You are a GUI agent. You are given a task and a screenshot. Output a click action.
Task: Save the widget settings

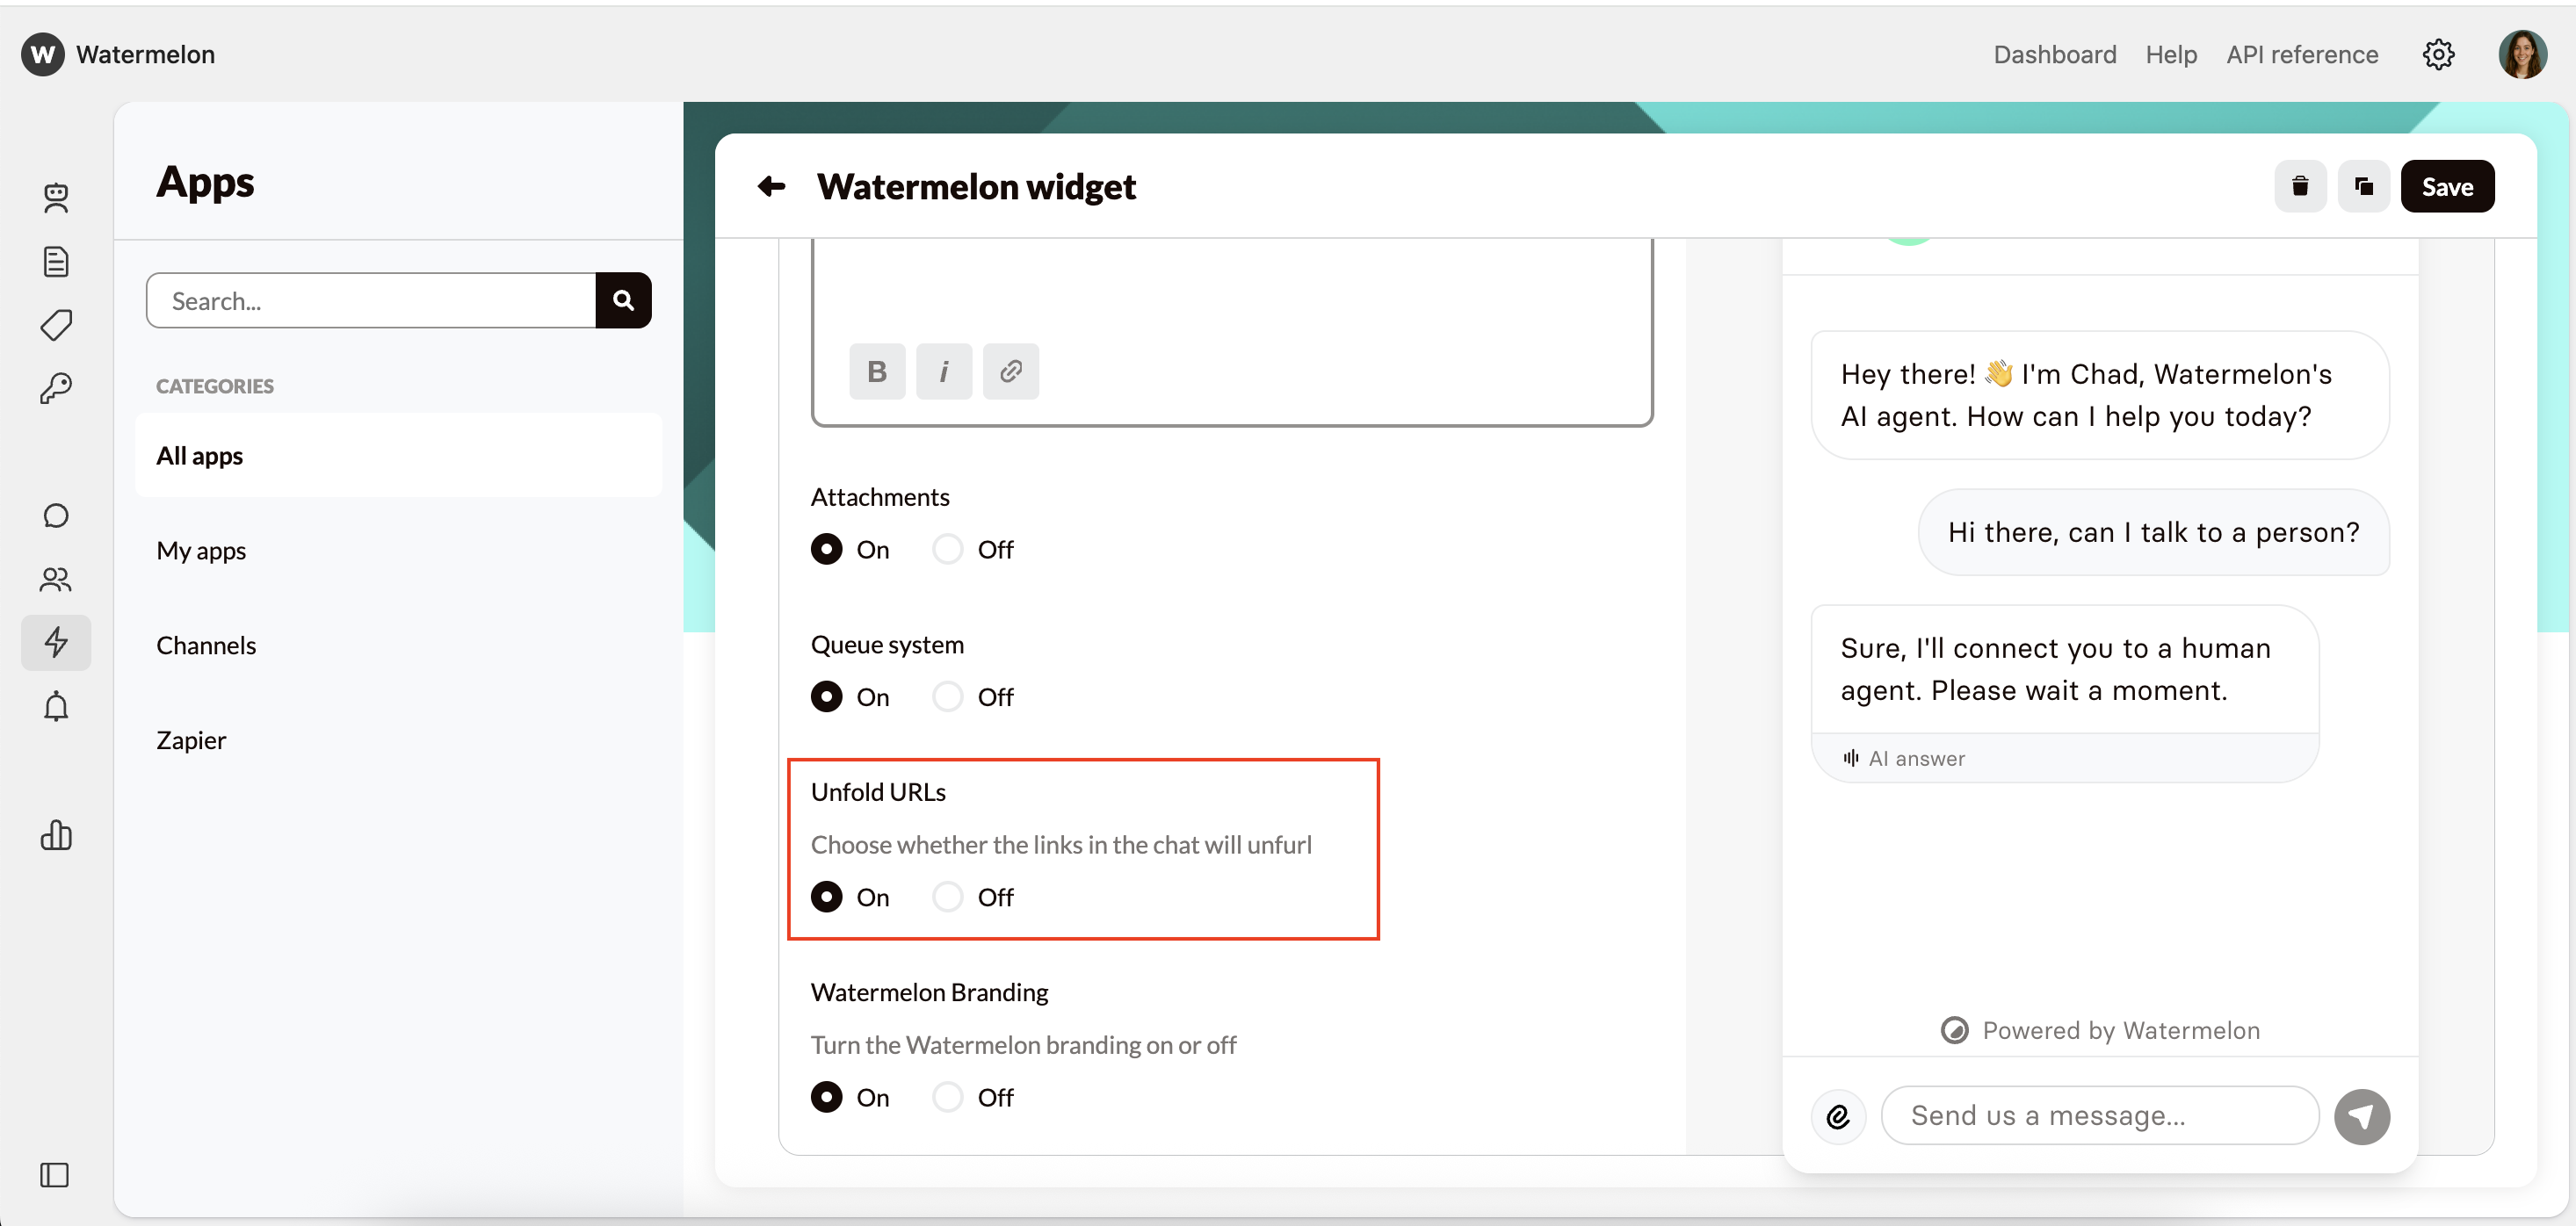click(x=2446, y=186)
